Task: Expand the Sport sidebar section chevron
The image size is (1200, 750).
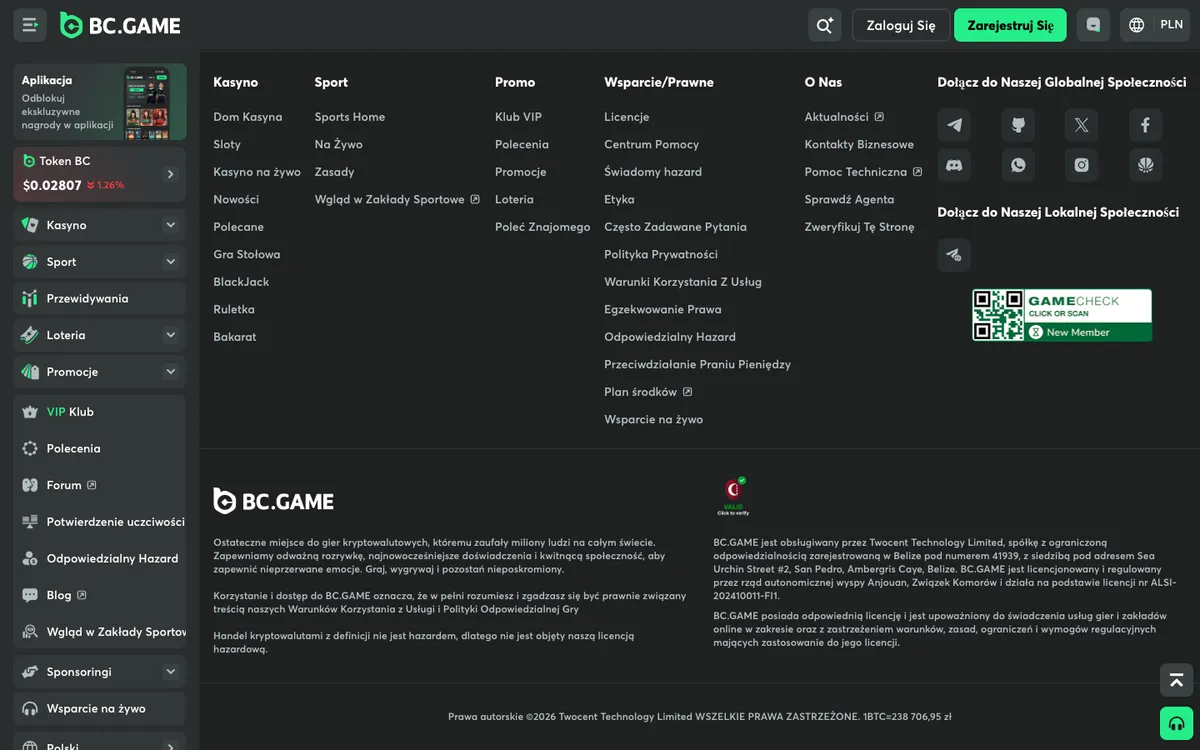Action: (x=170, y=262)
